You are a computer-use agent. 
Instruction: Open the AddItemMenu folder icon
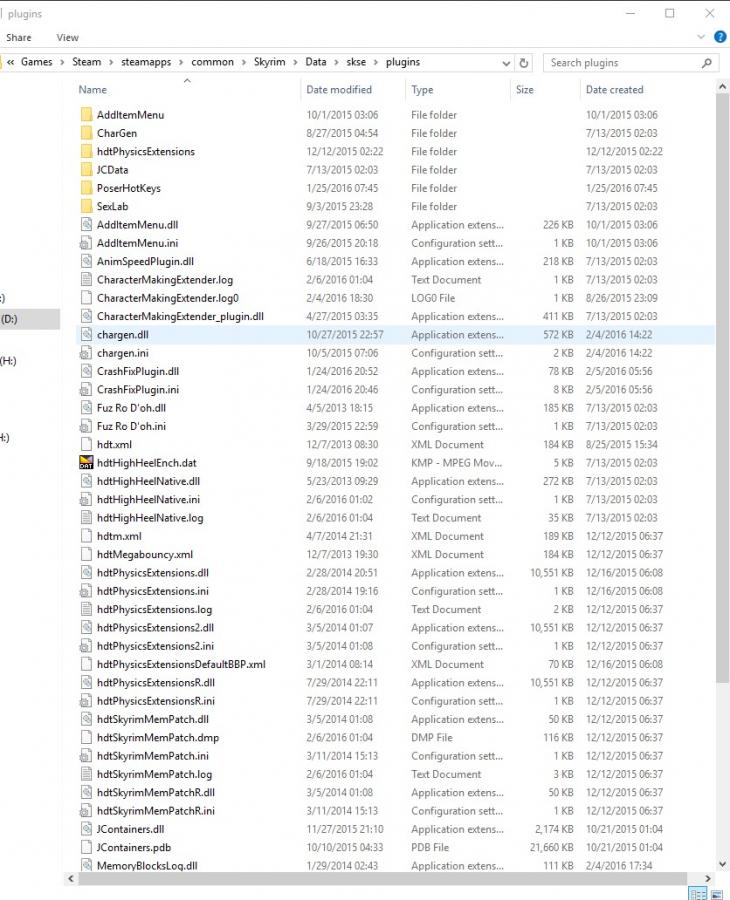tap(86, 114)
